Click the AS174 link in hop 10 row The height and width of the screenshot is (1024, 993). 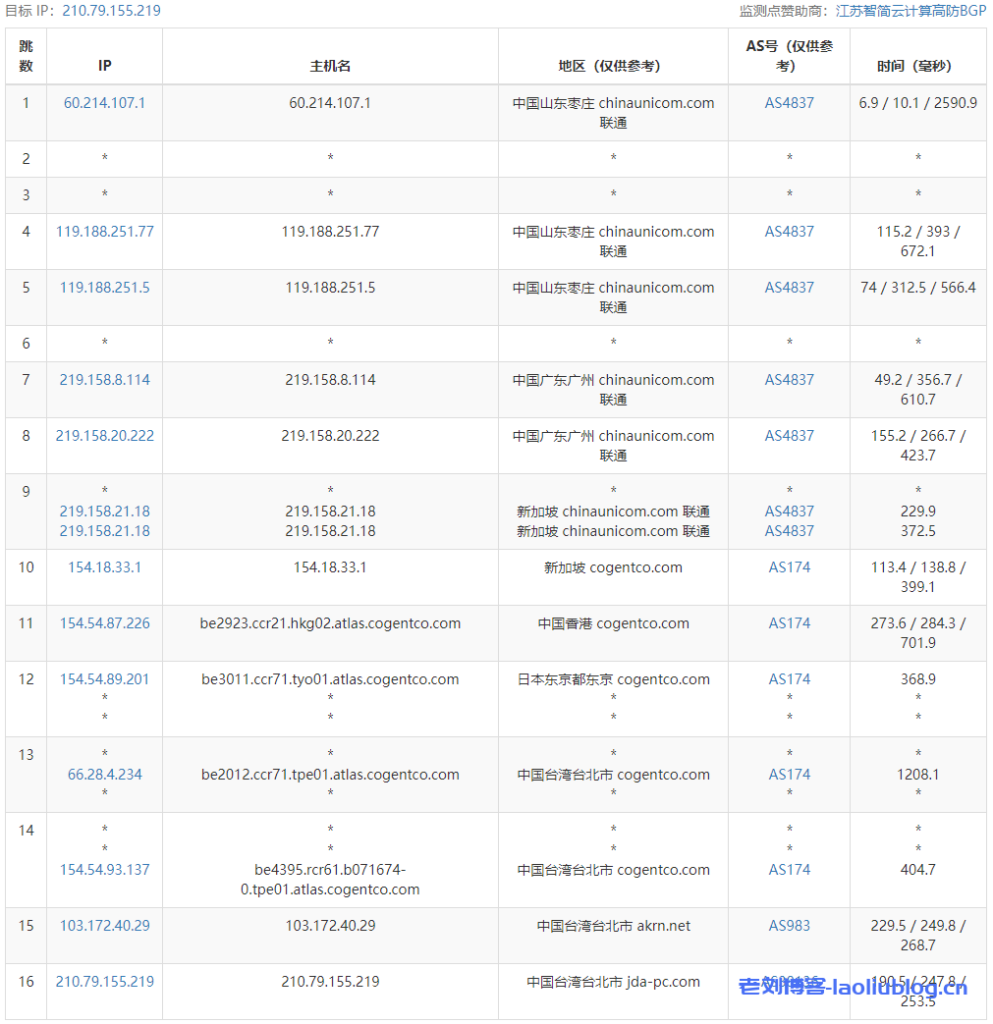[x=789, y=567]
